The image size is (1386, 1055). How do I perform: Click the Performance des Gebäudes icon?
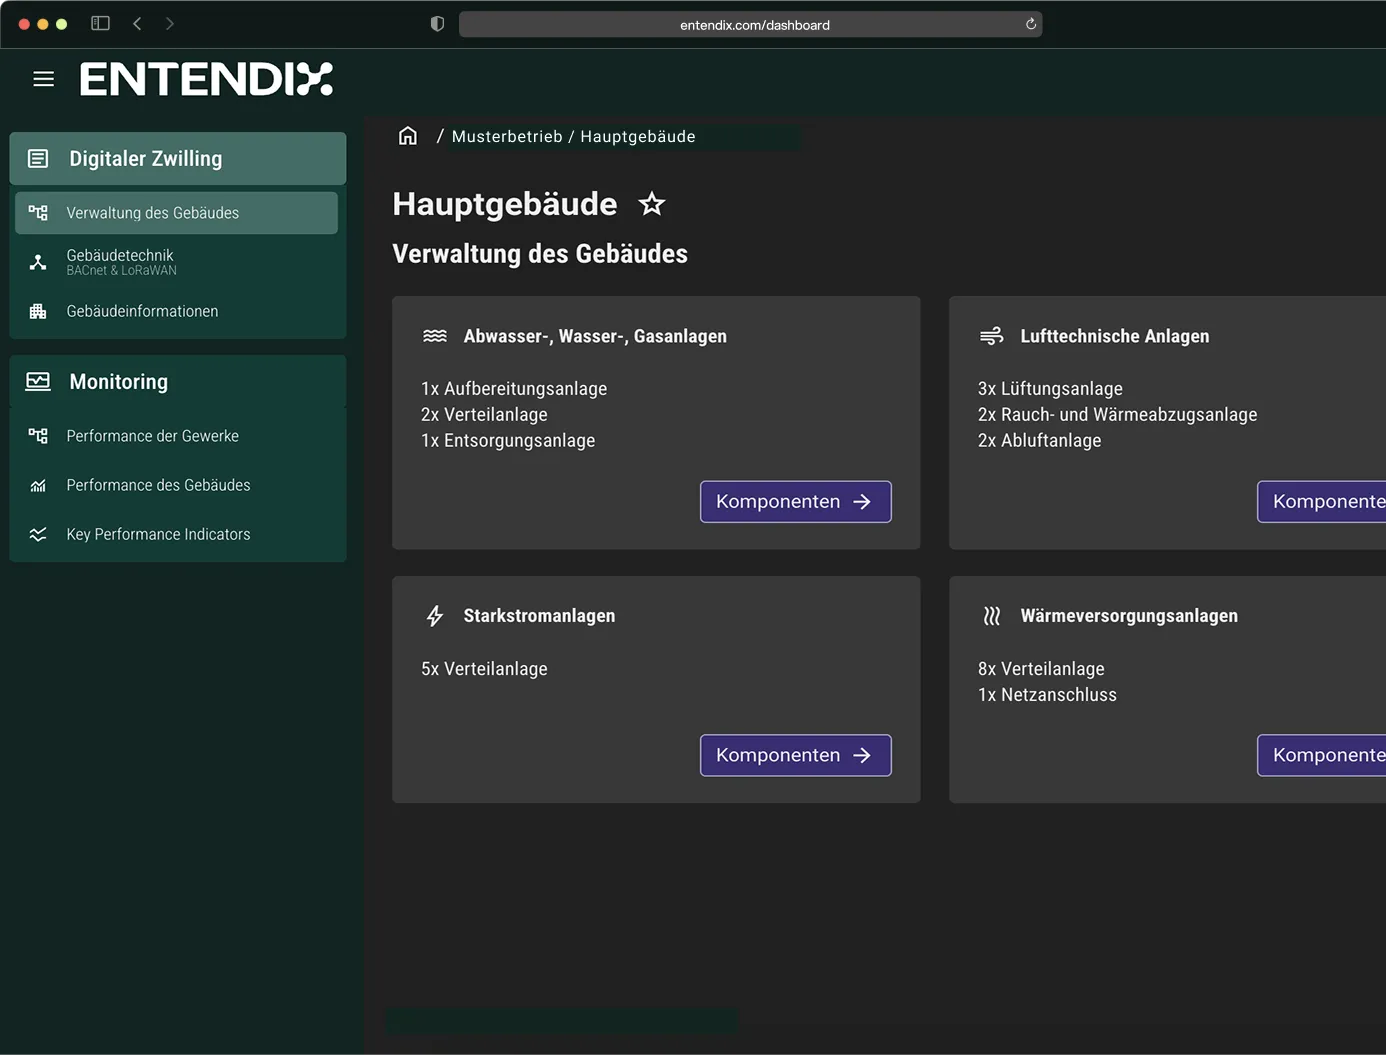pyautogui.click(x=38, y=485)
